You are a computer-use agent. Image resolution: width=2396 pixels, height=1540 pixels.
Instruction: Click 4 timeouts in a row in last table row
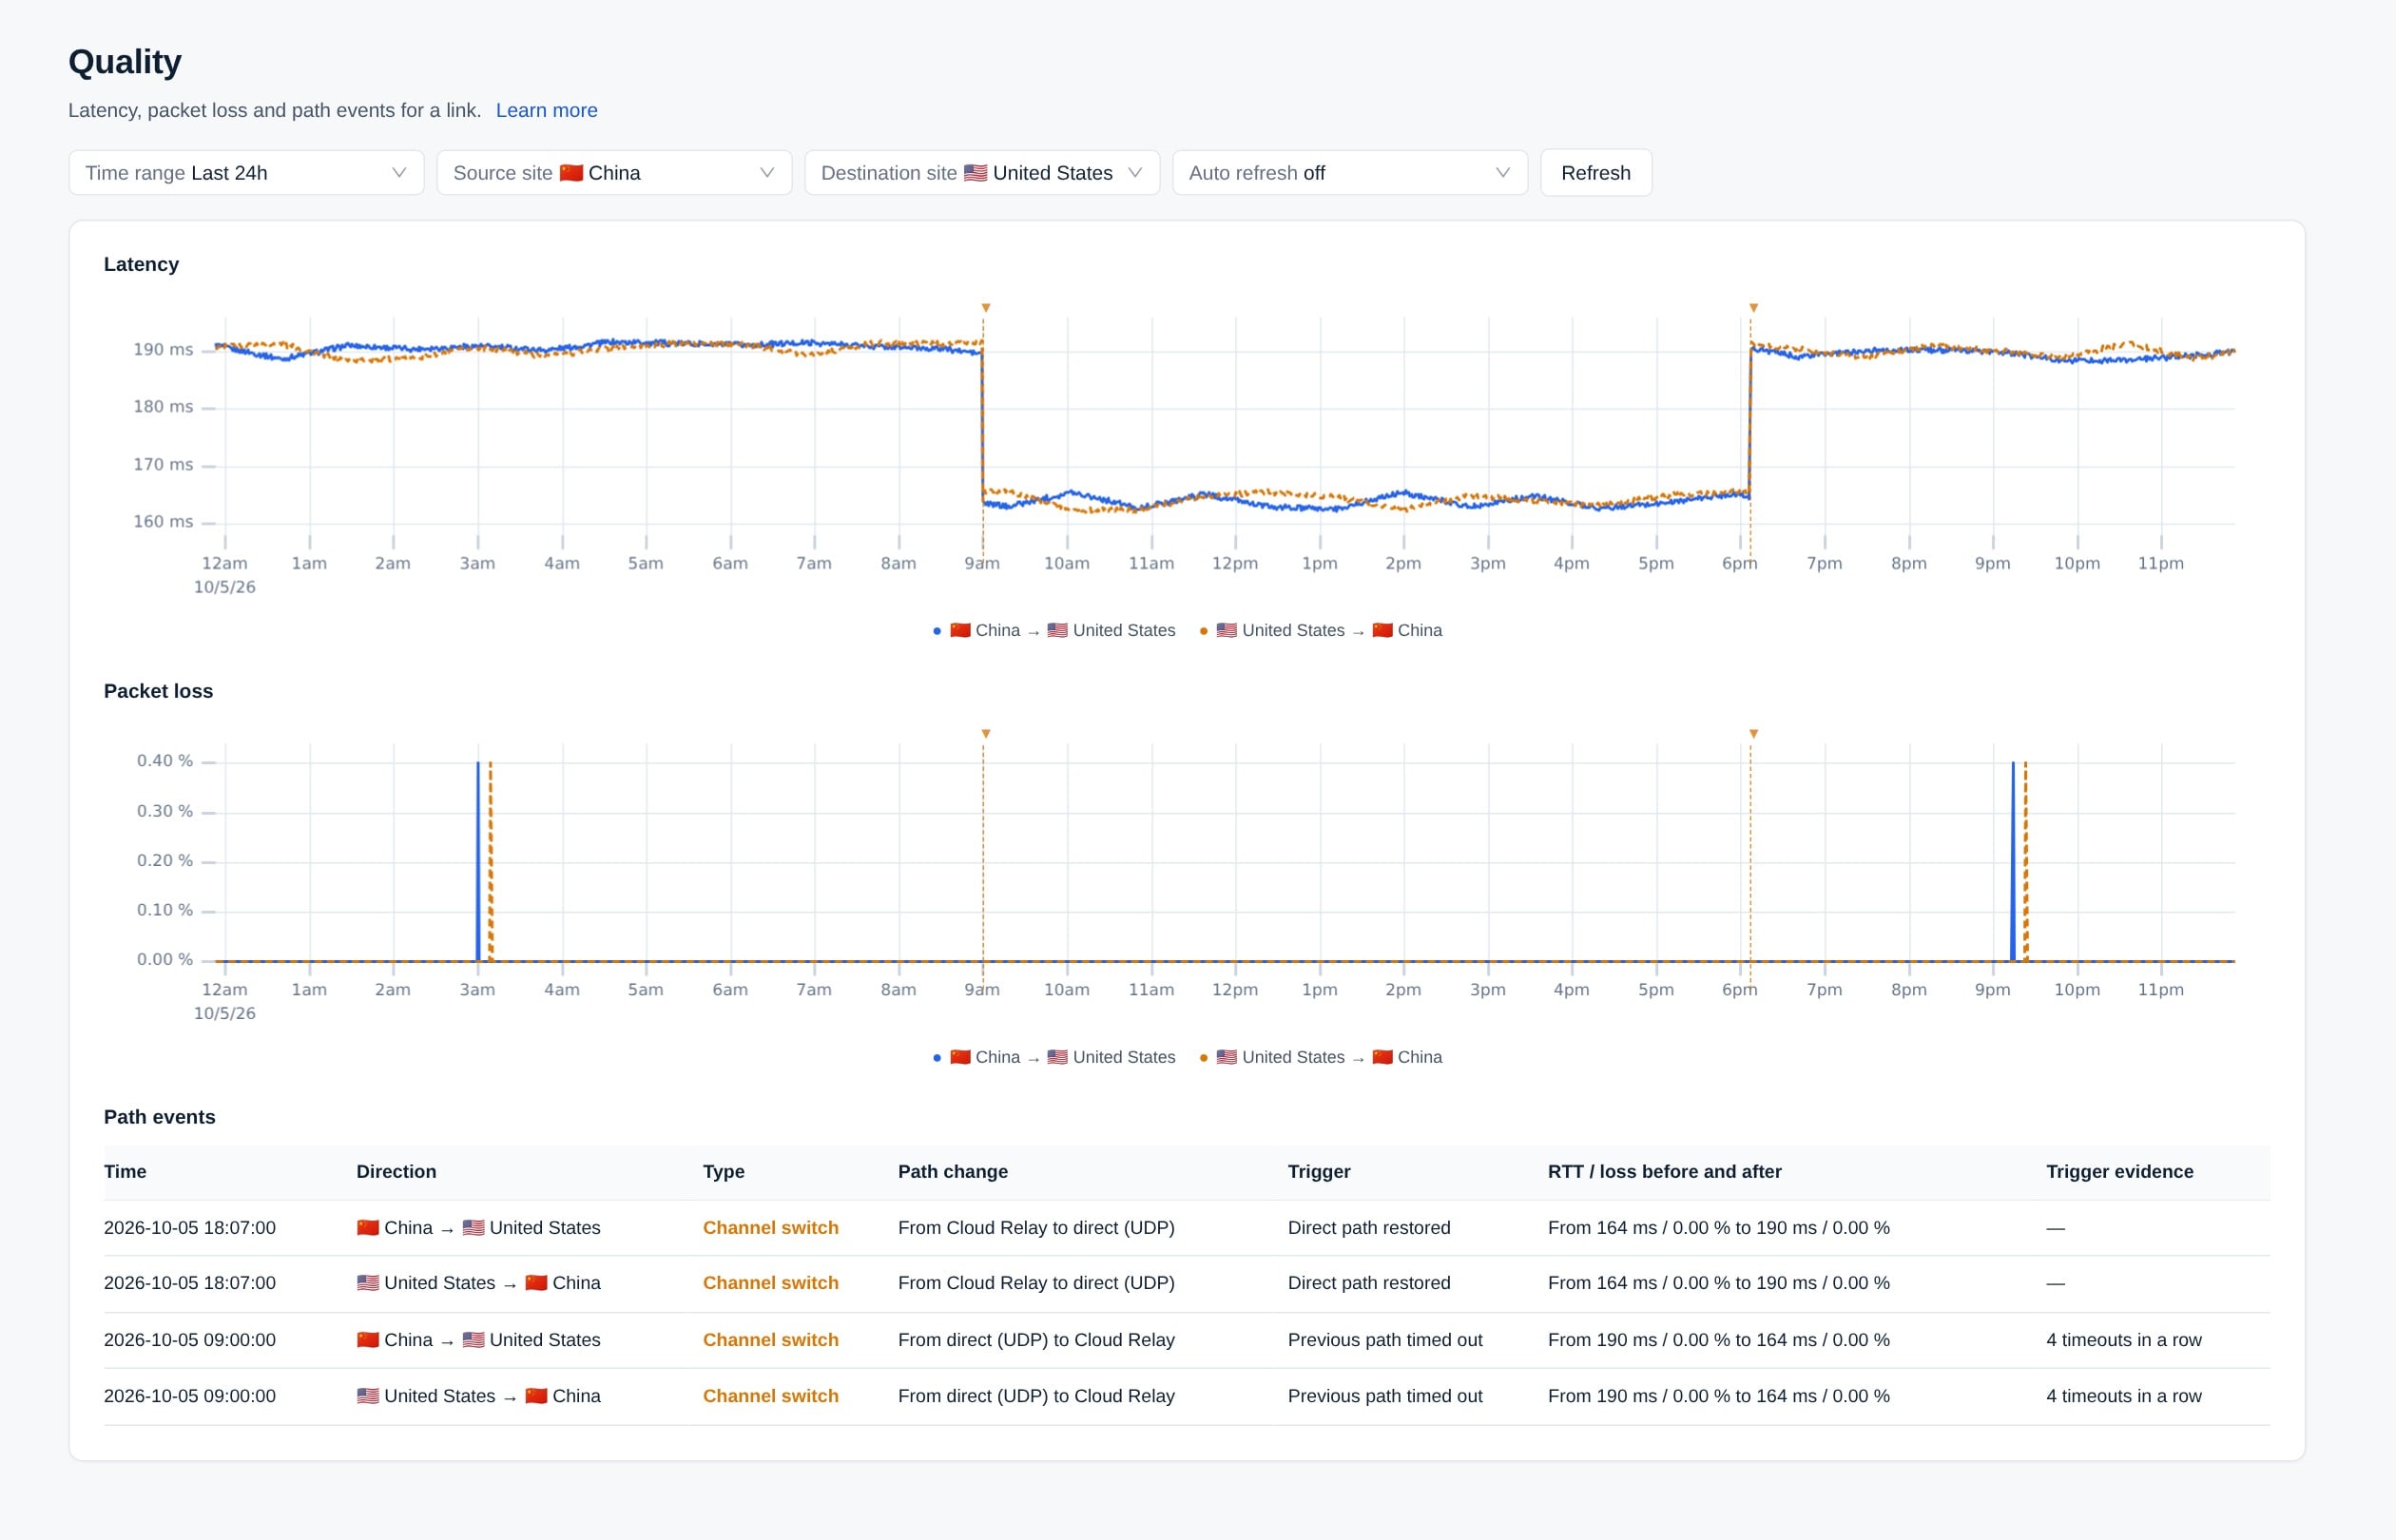[2124, 1396]
